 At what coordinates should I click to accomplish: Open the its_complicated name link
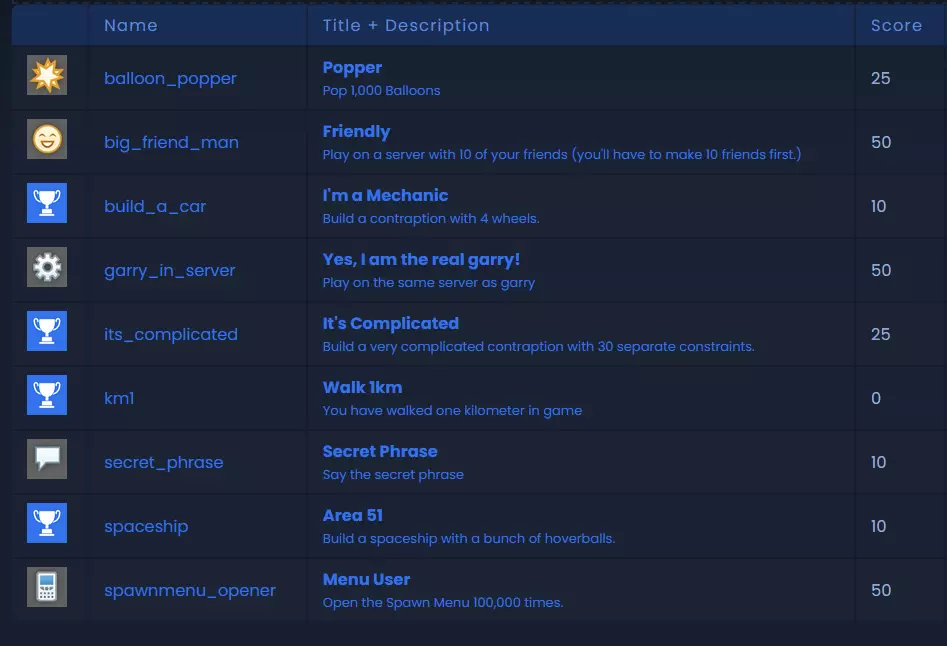tap(171, 335)
